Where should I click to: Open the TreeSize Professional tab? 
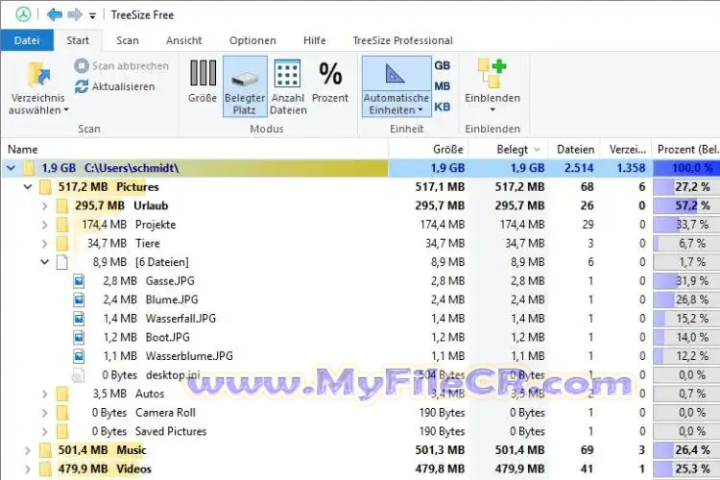point(403,40)
